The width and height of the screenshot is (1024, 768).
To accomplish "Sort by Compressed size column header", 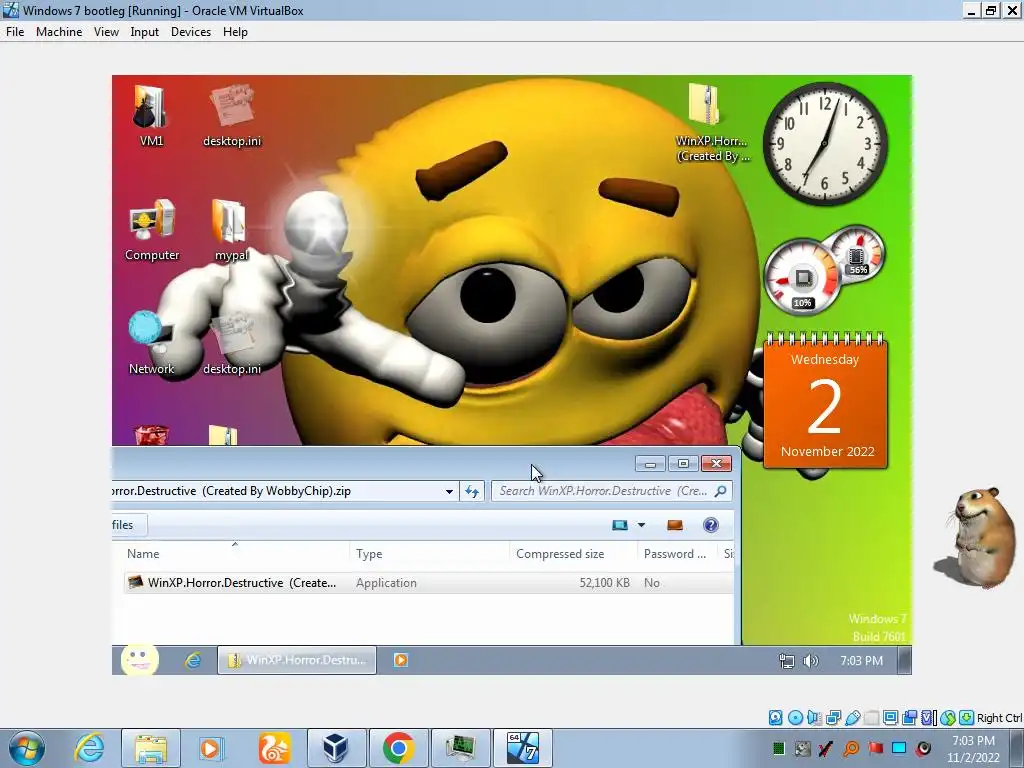I will click(x=573, y=554).
